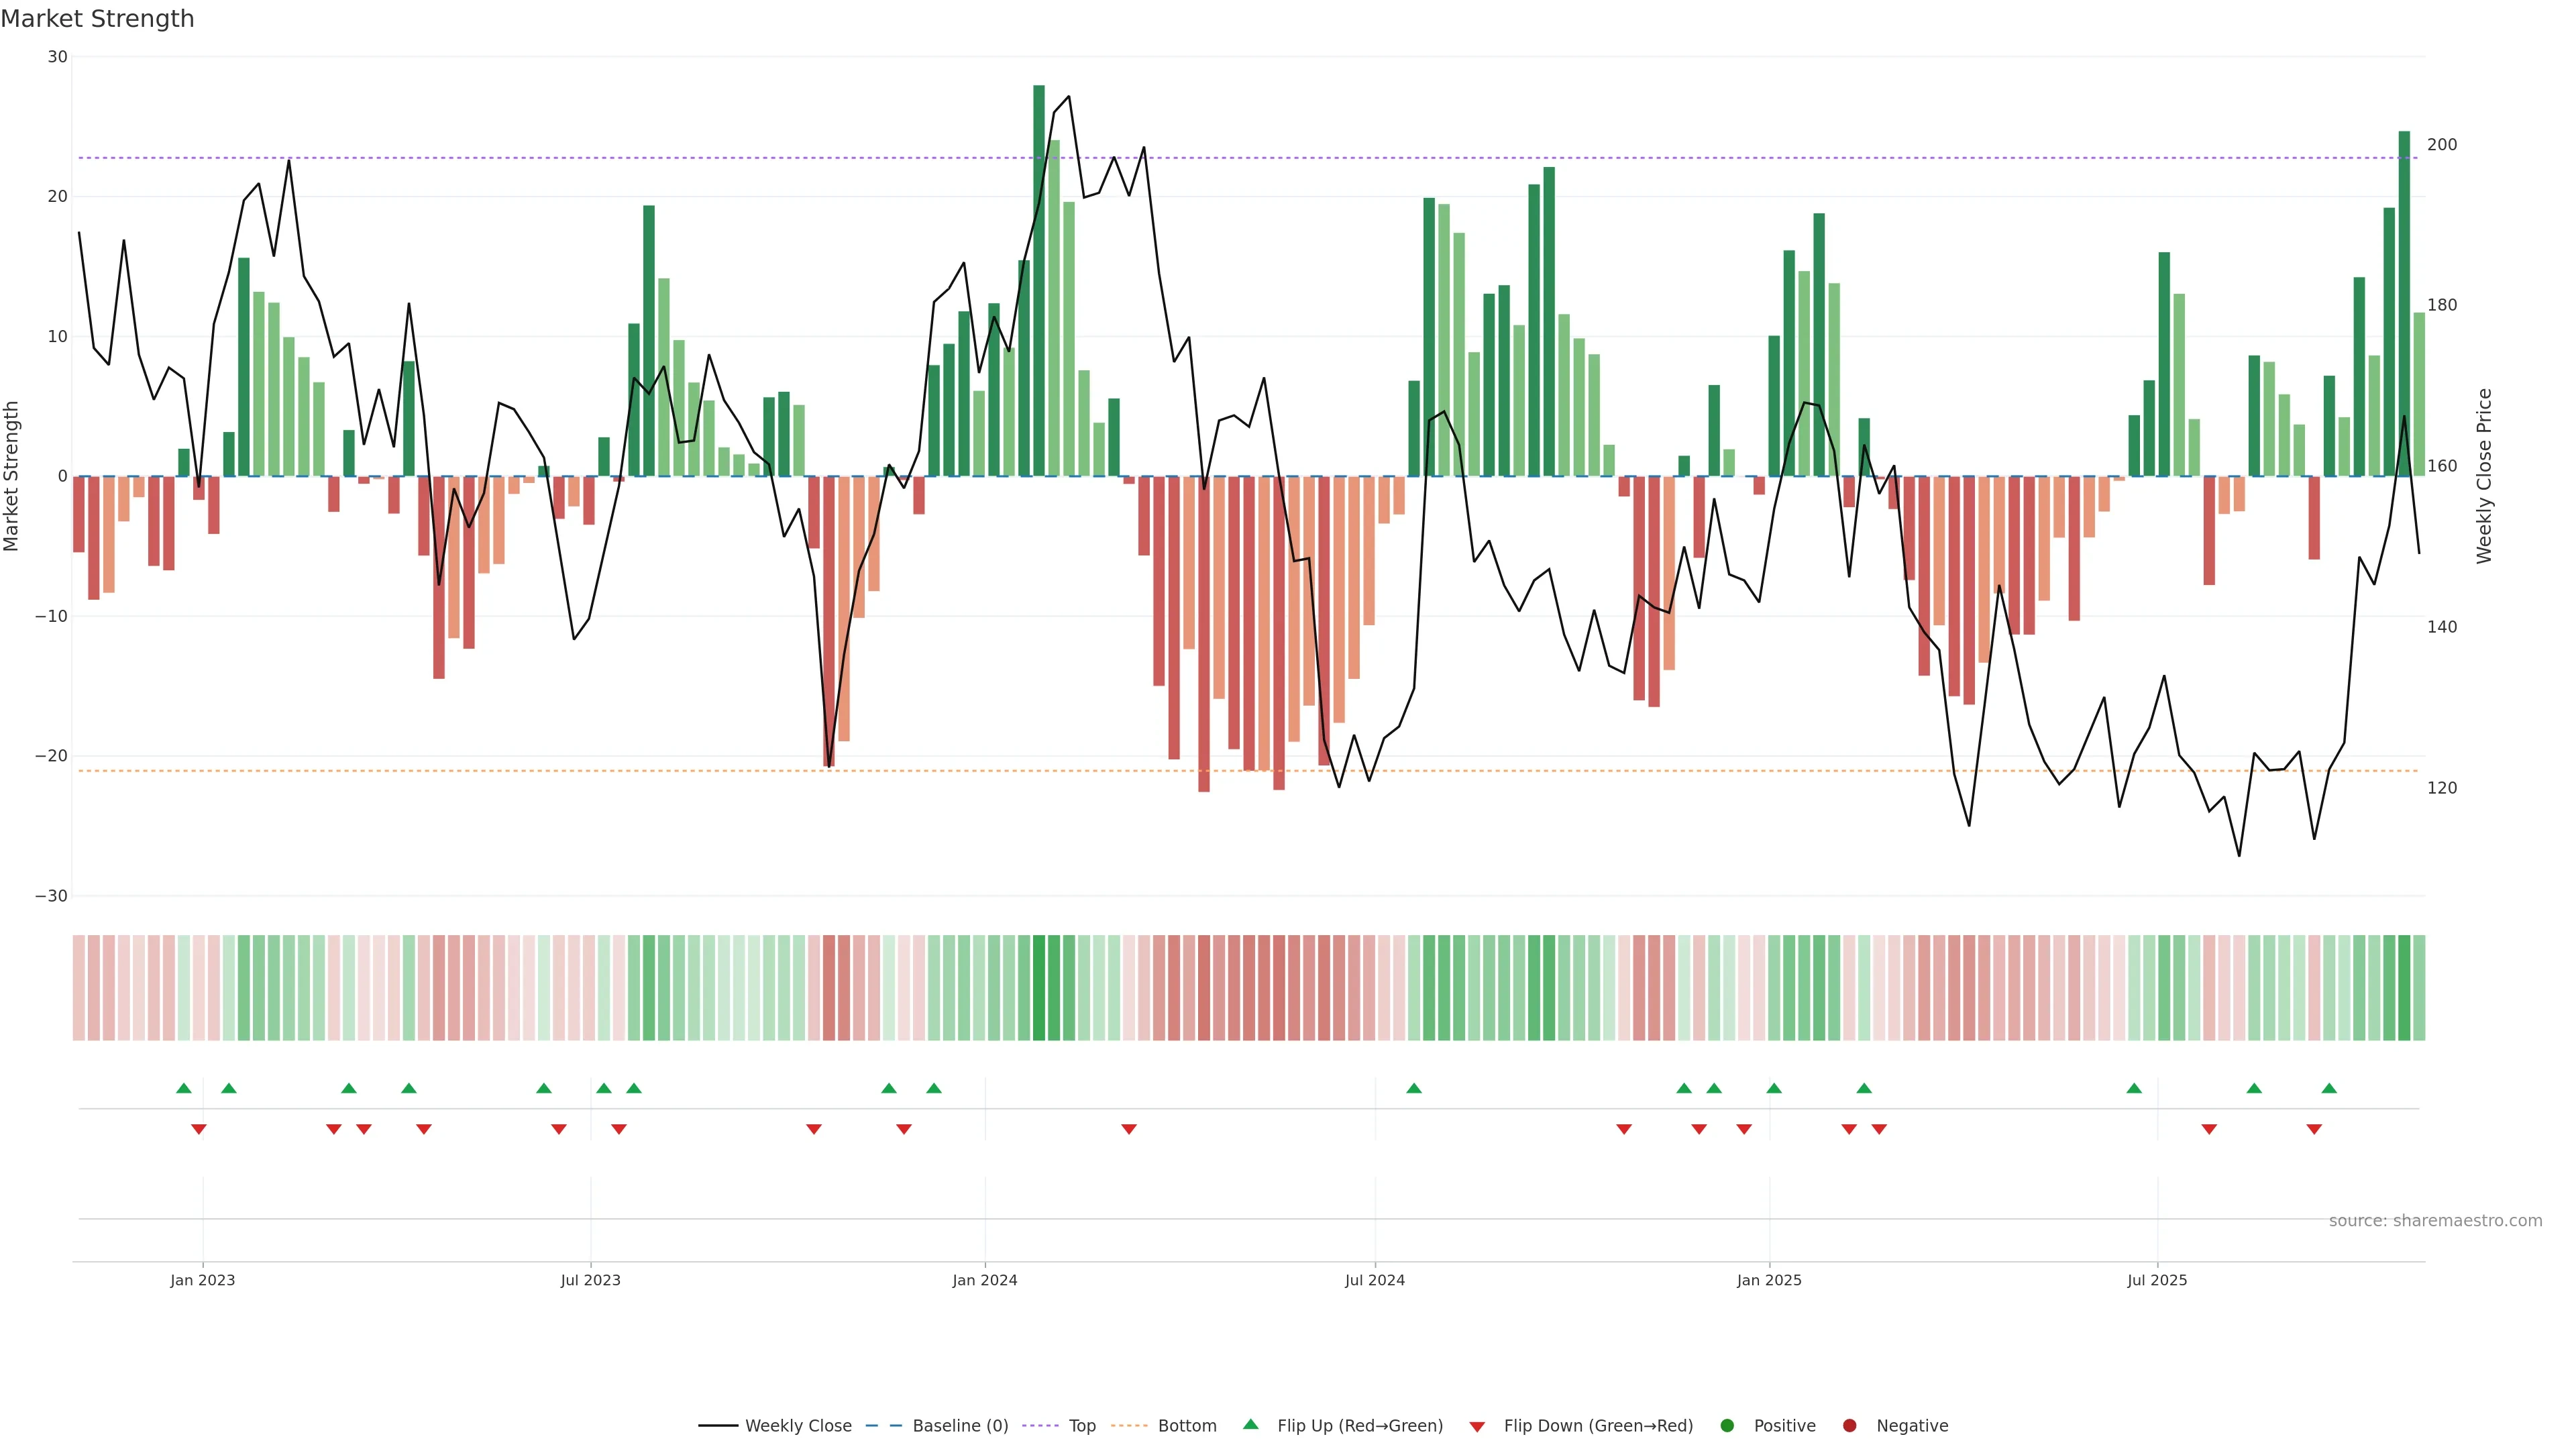
Task: Select the Jan 2023 x-axis label
Action: point(202,1280)
